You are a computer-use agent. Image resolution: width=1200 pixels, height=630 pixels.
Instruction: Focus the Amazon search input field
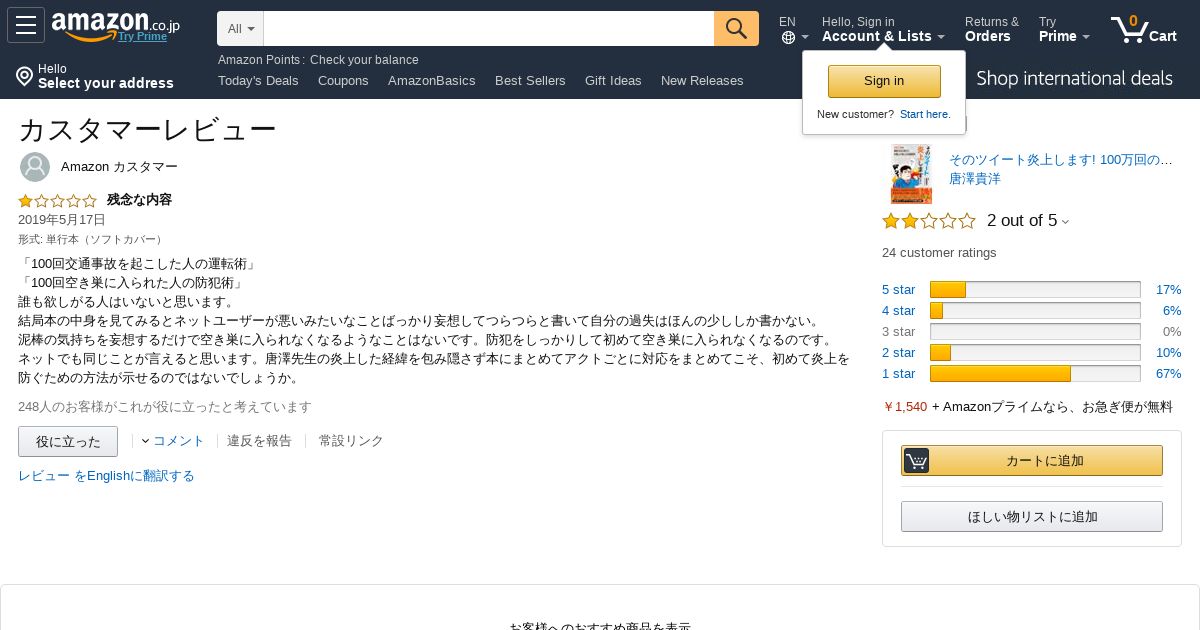coord(488,28)
